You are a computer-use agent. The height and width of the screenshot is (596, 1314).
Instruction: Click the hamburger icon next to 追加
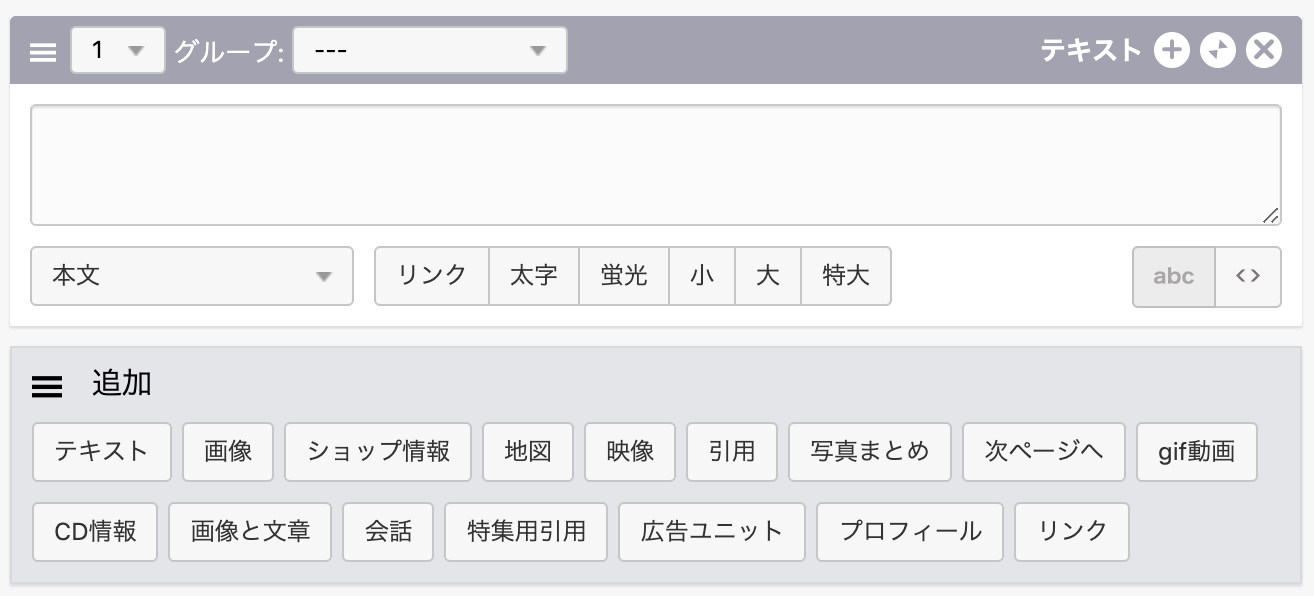[x=47, y=387]
